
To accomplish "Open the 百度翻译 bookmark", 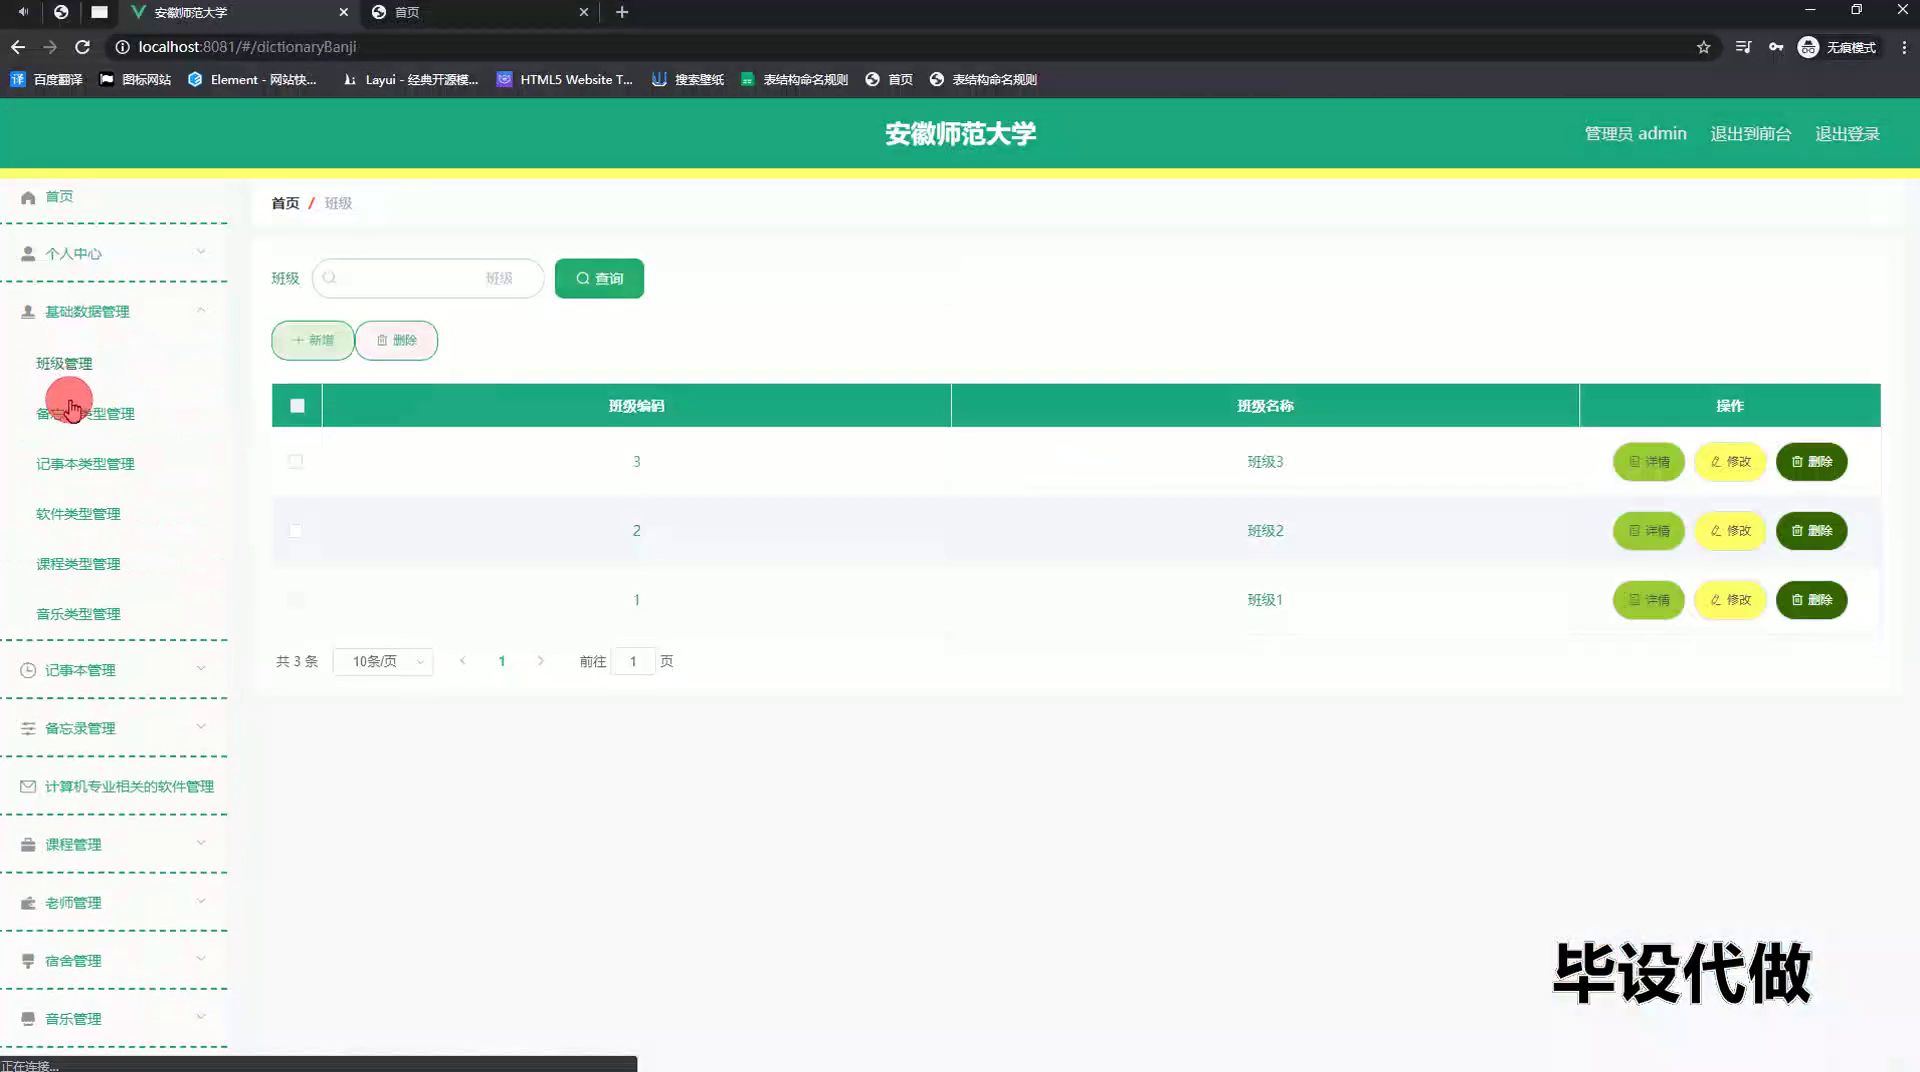I will click(46, 79).
